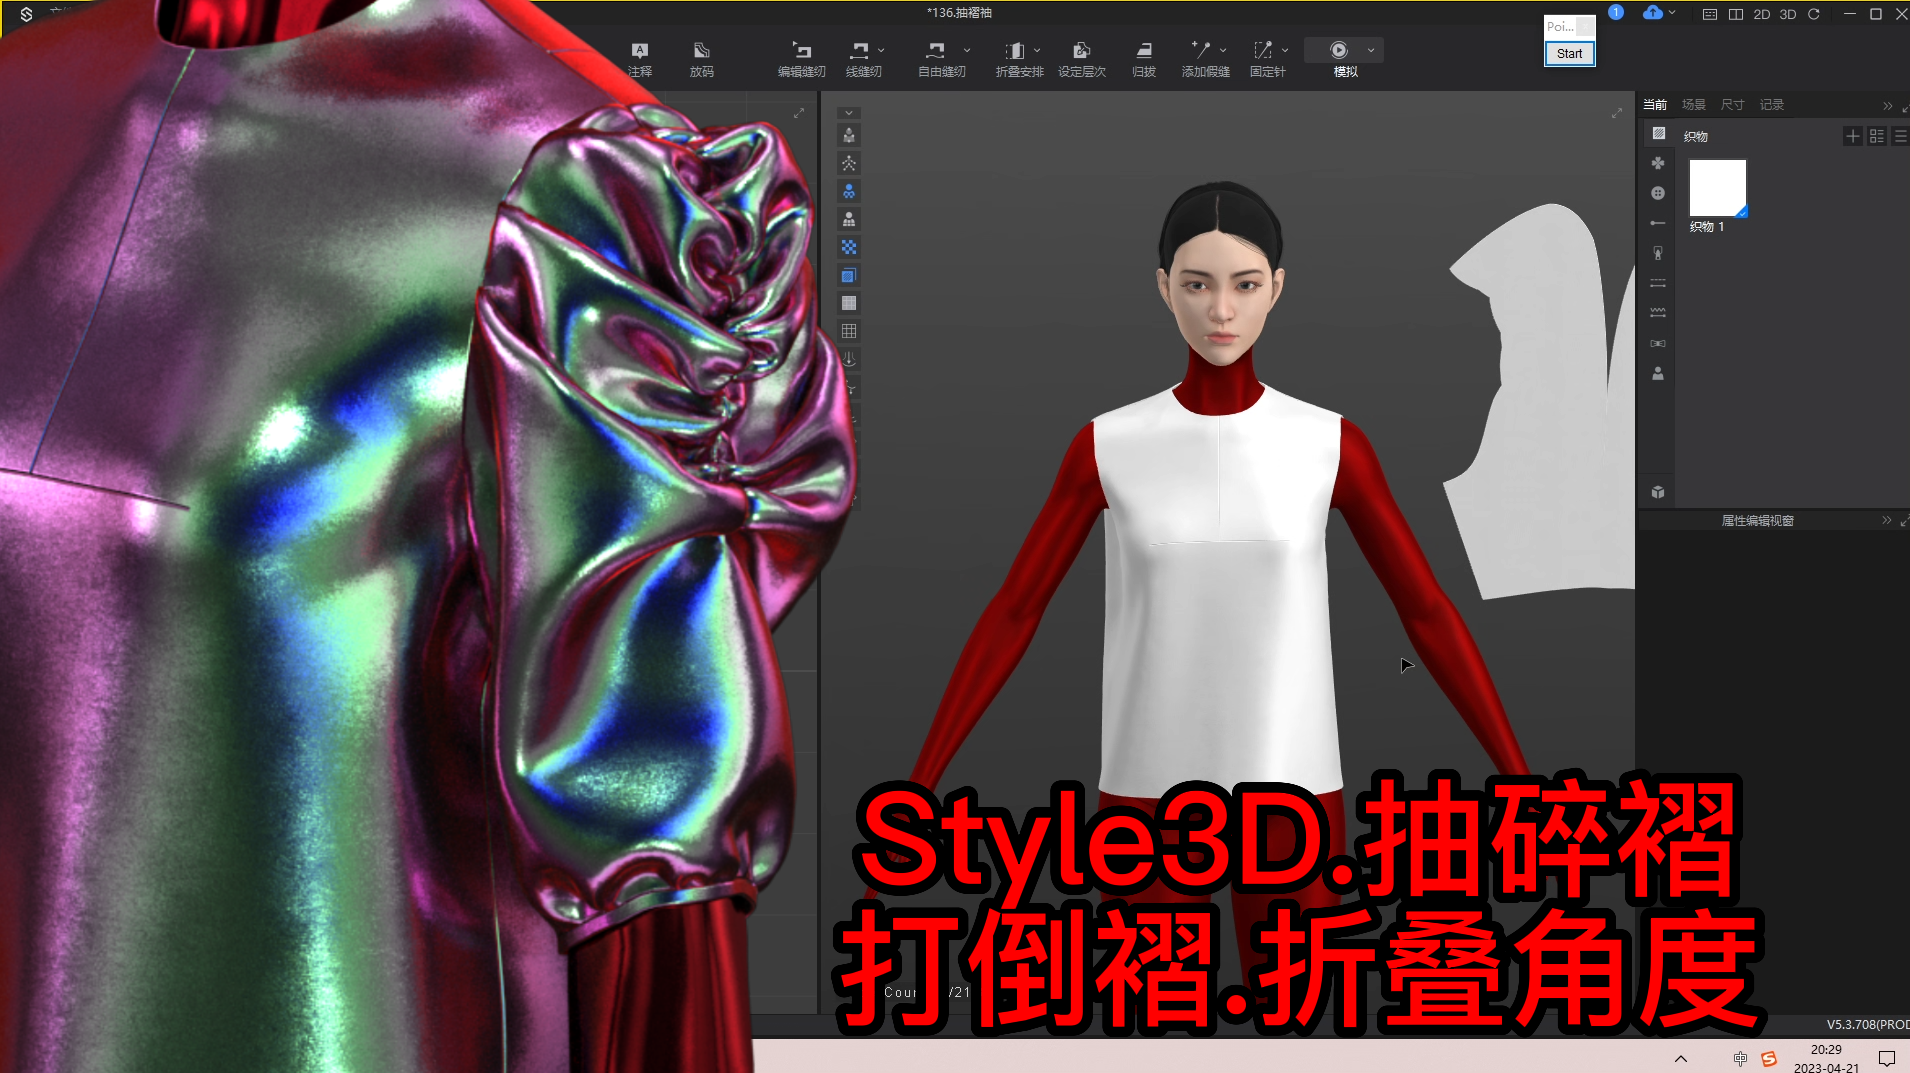Click the Start button in popup
The image size is (1910, 1073).
pyautogui.click(x=1569, y=54)
